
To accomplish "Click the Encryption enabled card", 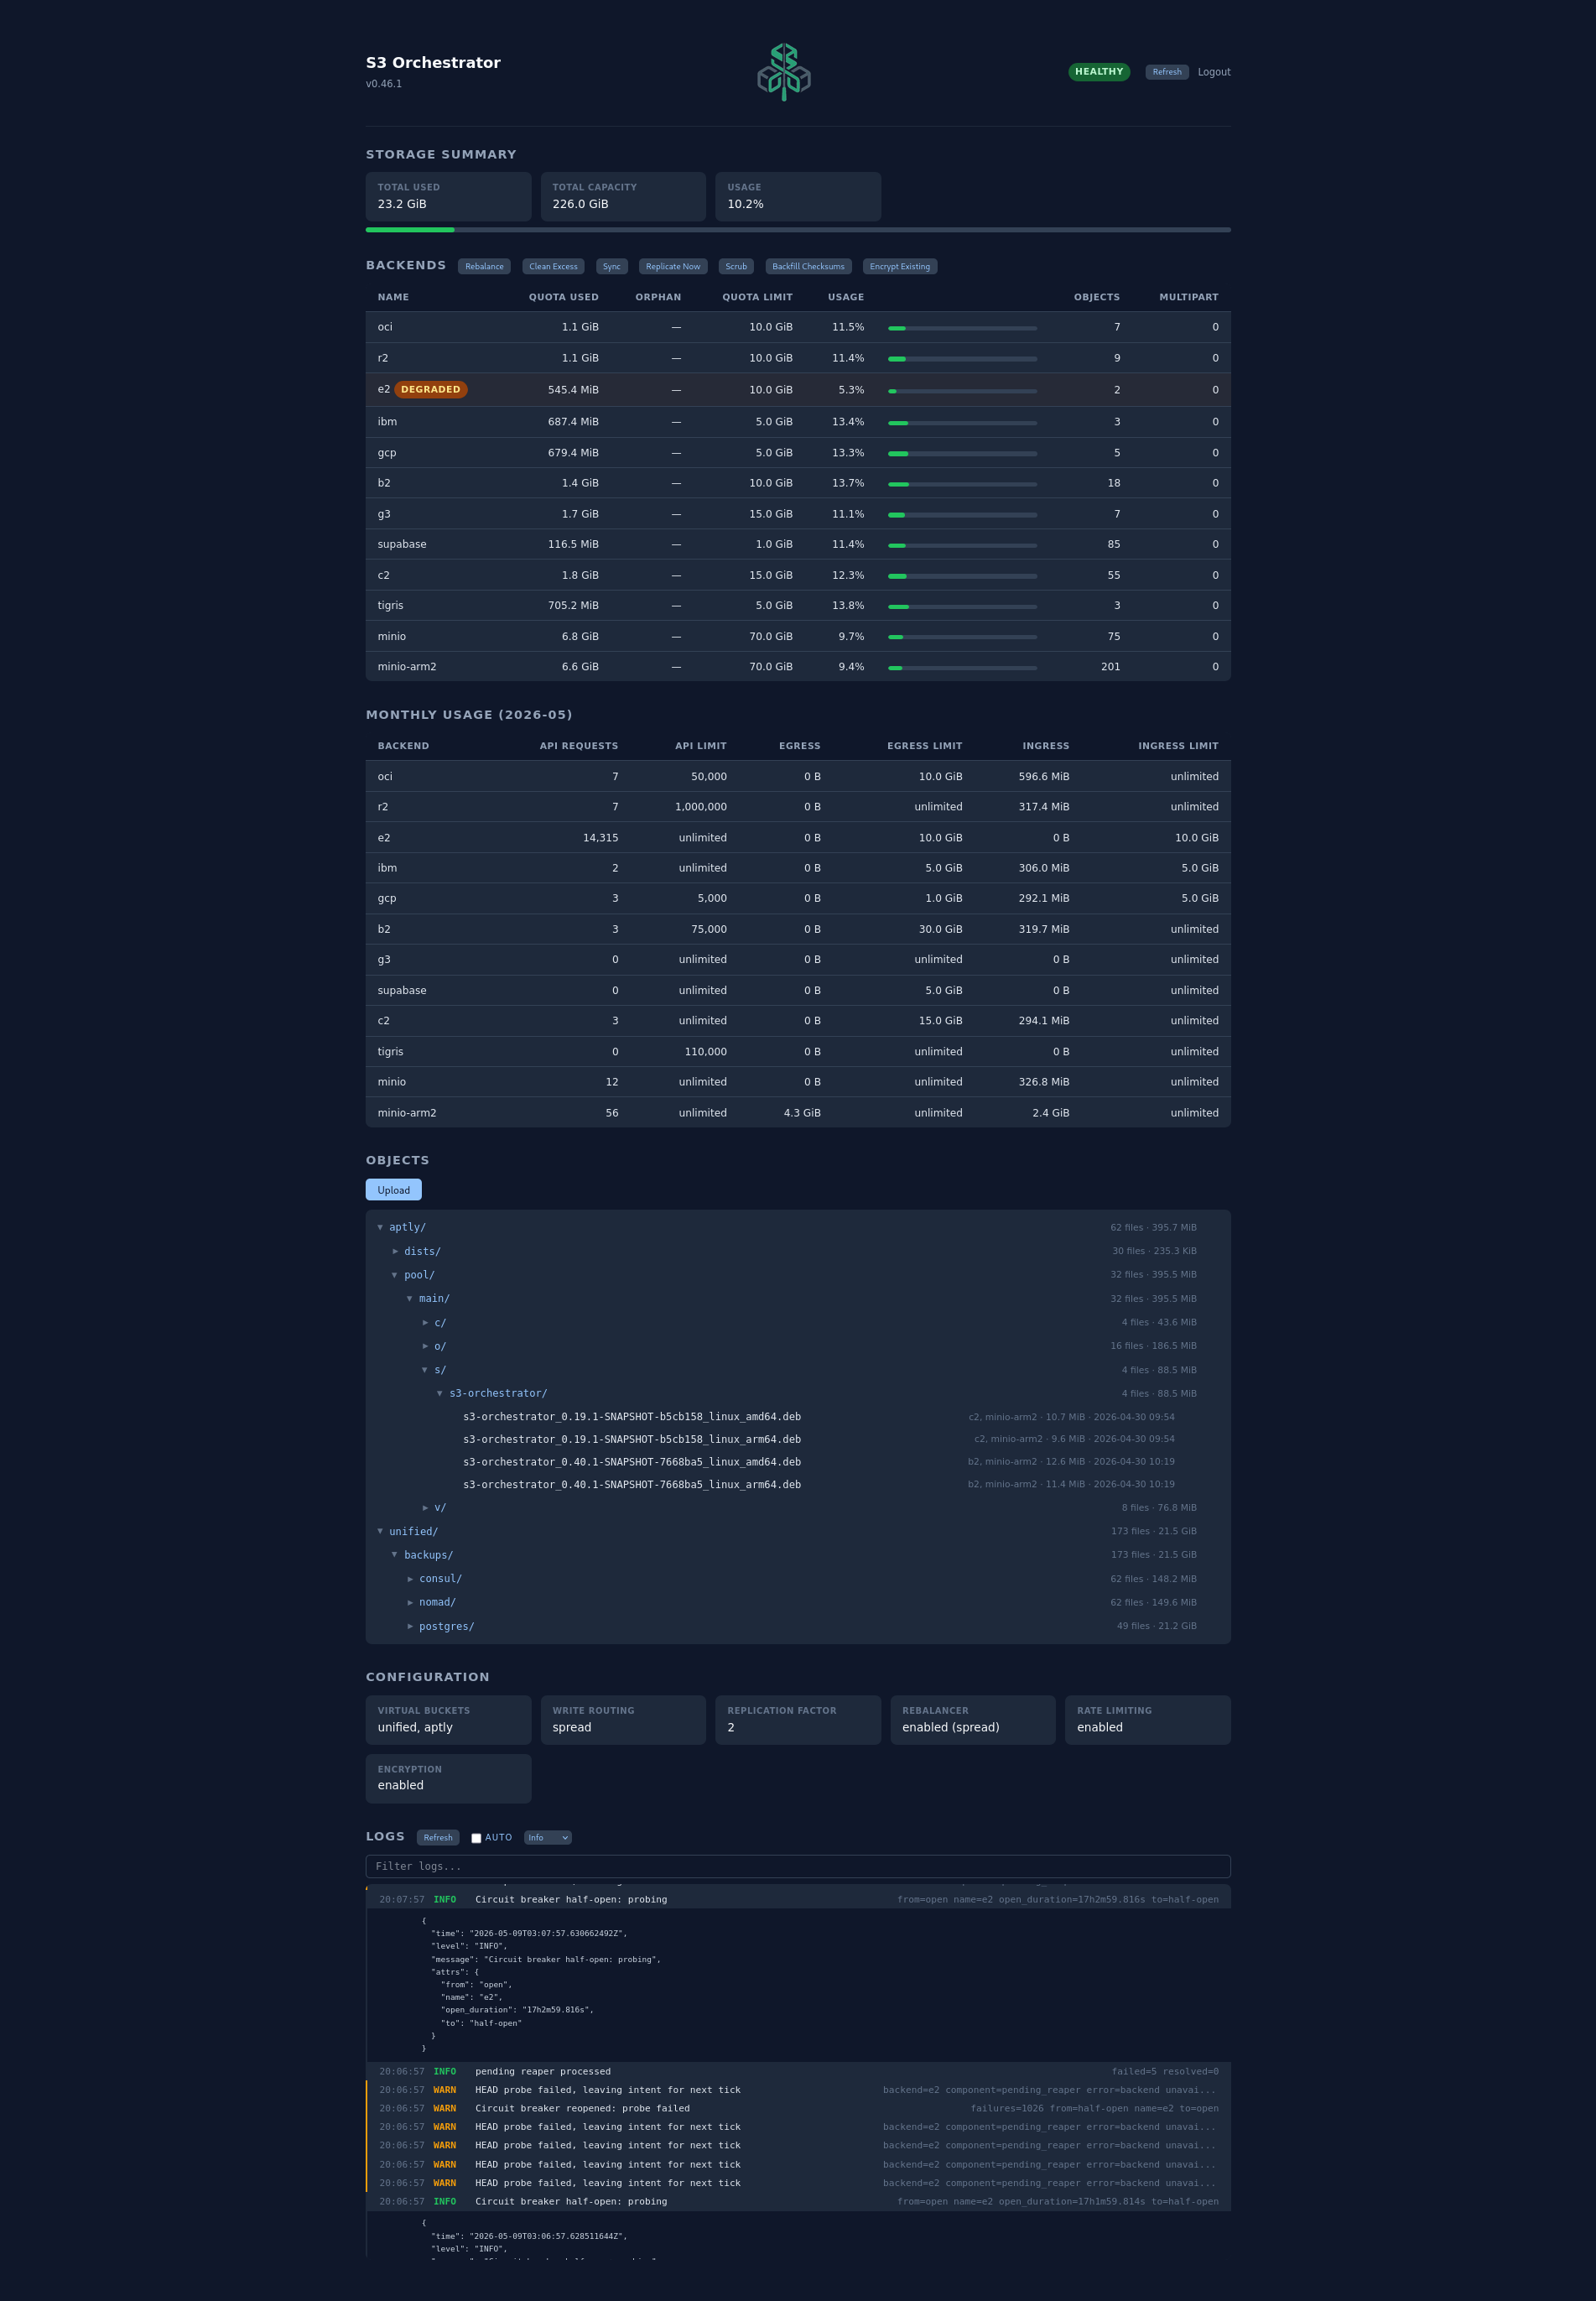I will coord(448,1778).
